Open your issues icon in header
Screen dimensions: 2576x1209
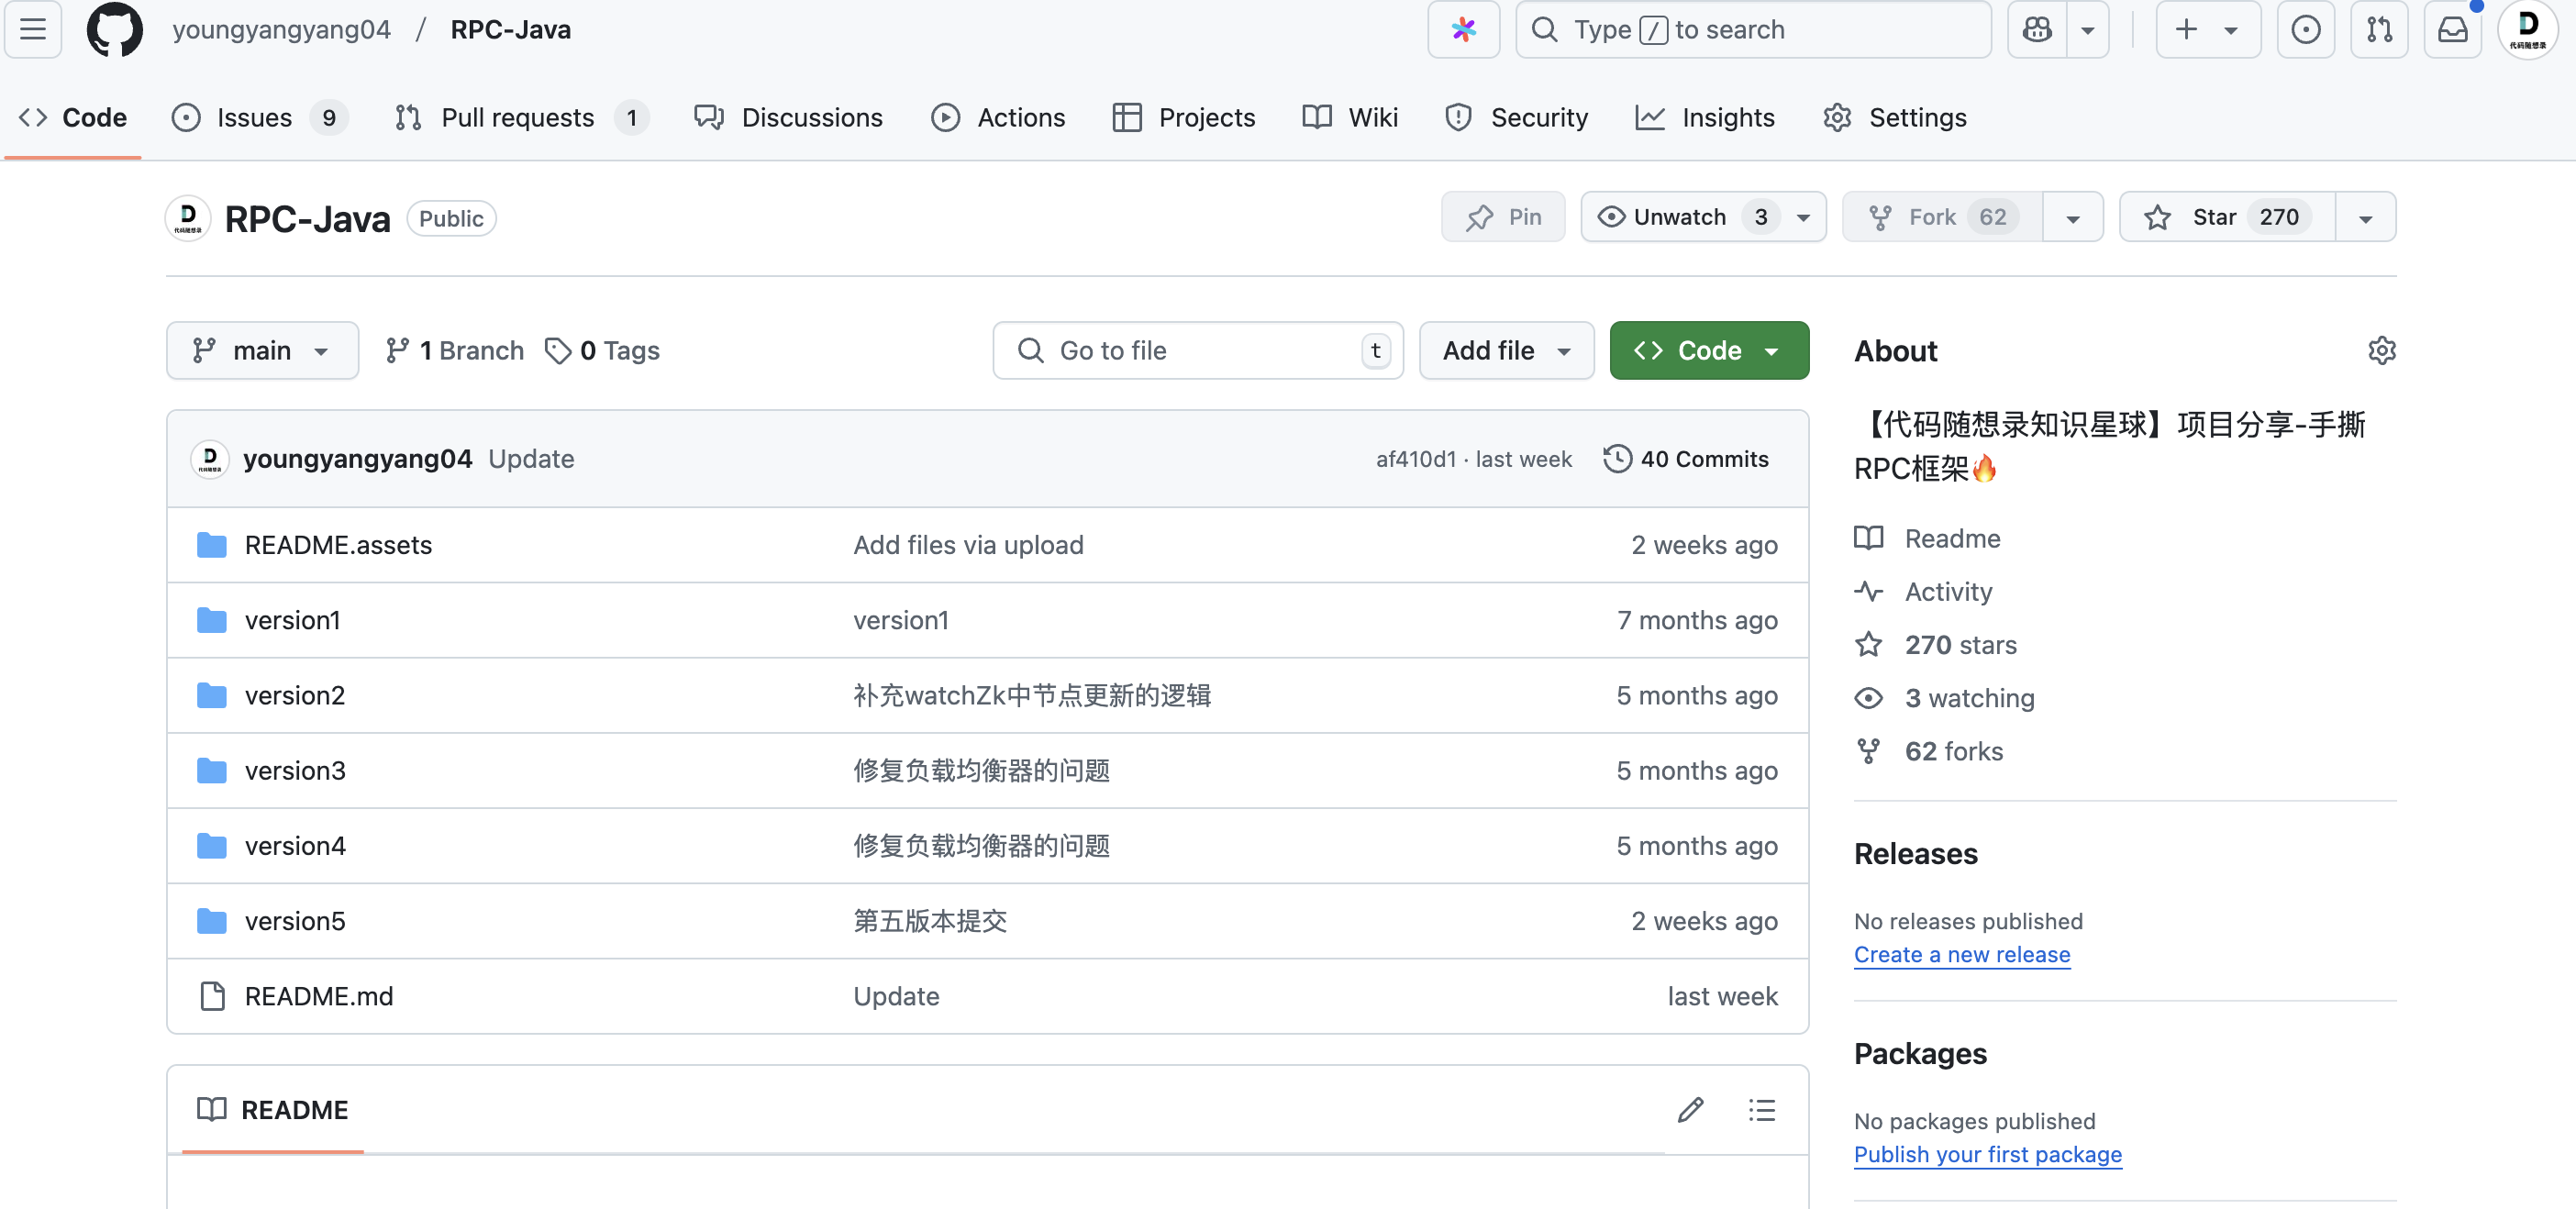[x=2305, y=30]
